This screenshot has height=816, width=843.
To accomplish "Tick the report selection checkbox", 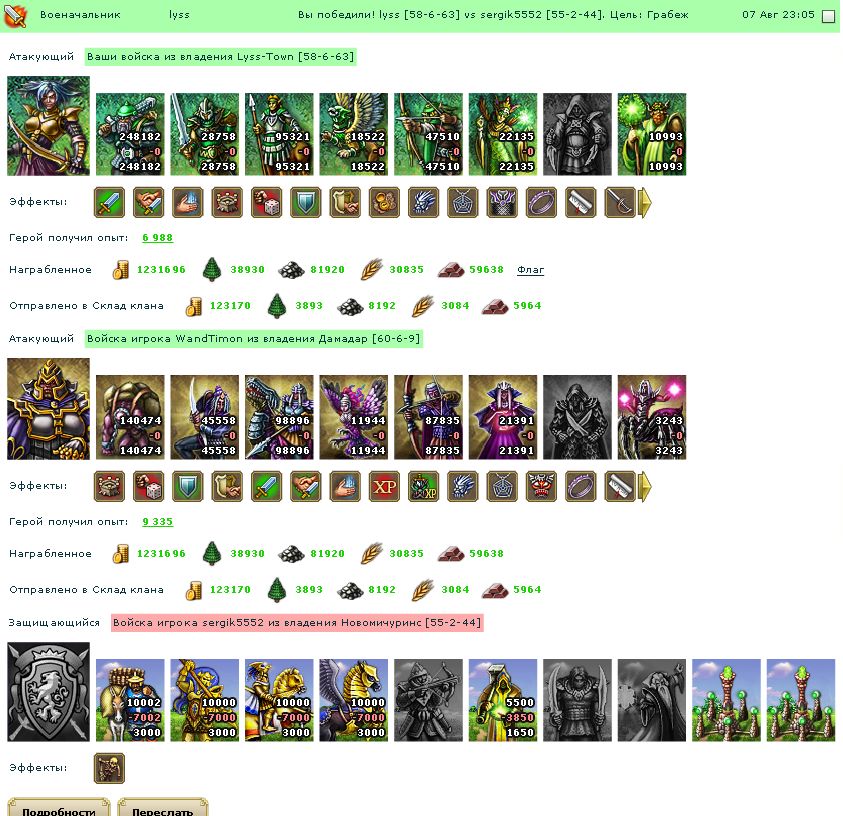I will tap(828, 16).
